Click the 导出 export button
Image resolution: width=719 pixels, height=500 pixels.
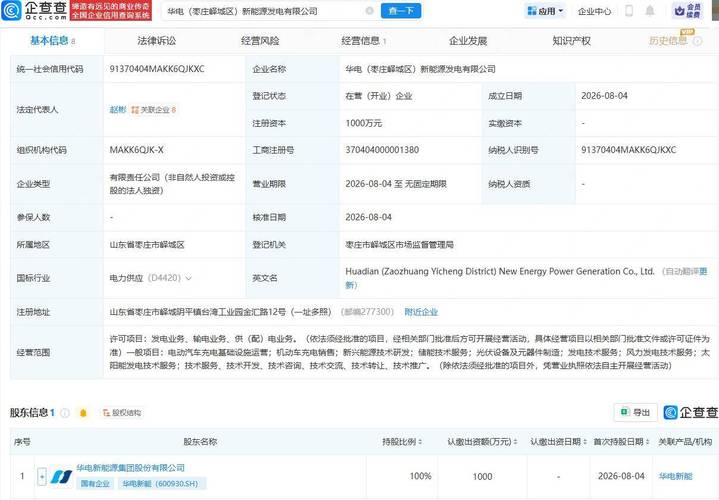point(636,412)
